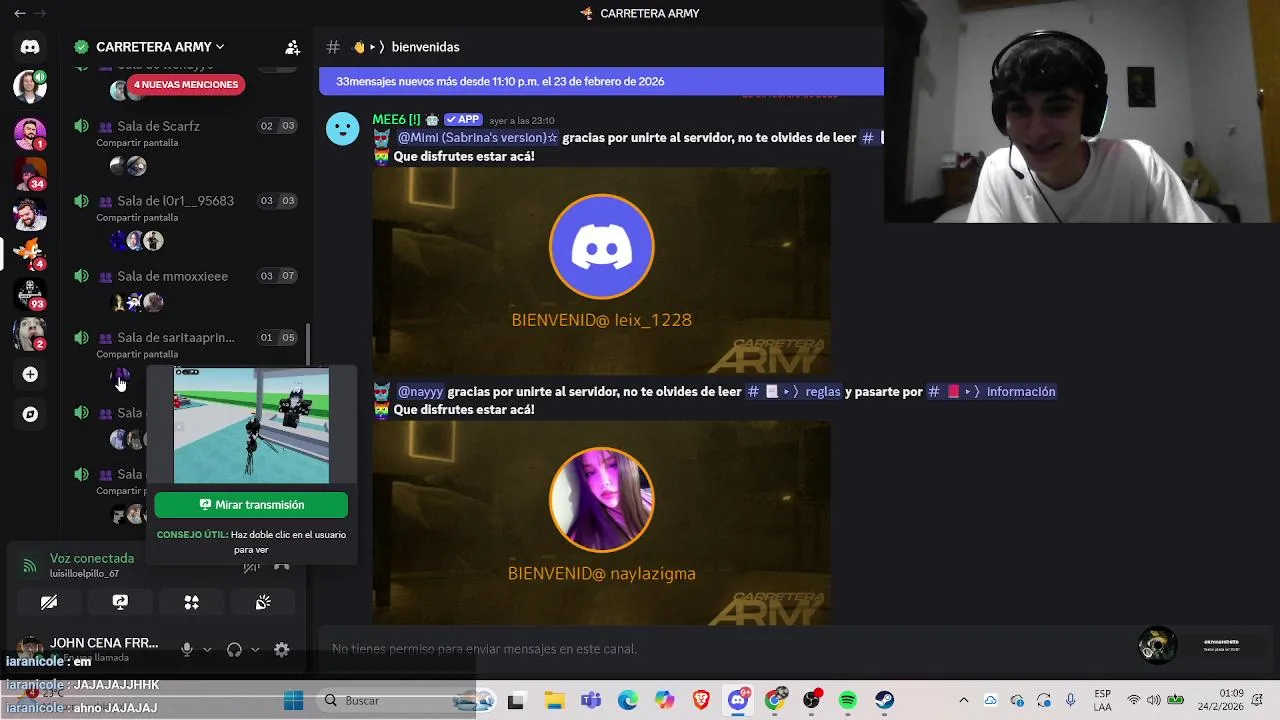Open Steam from the taskbar
The image size is (1280, 720).
pyautogui.click(x=885, y=700)
